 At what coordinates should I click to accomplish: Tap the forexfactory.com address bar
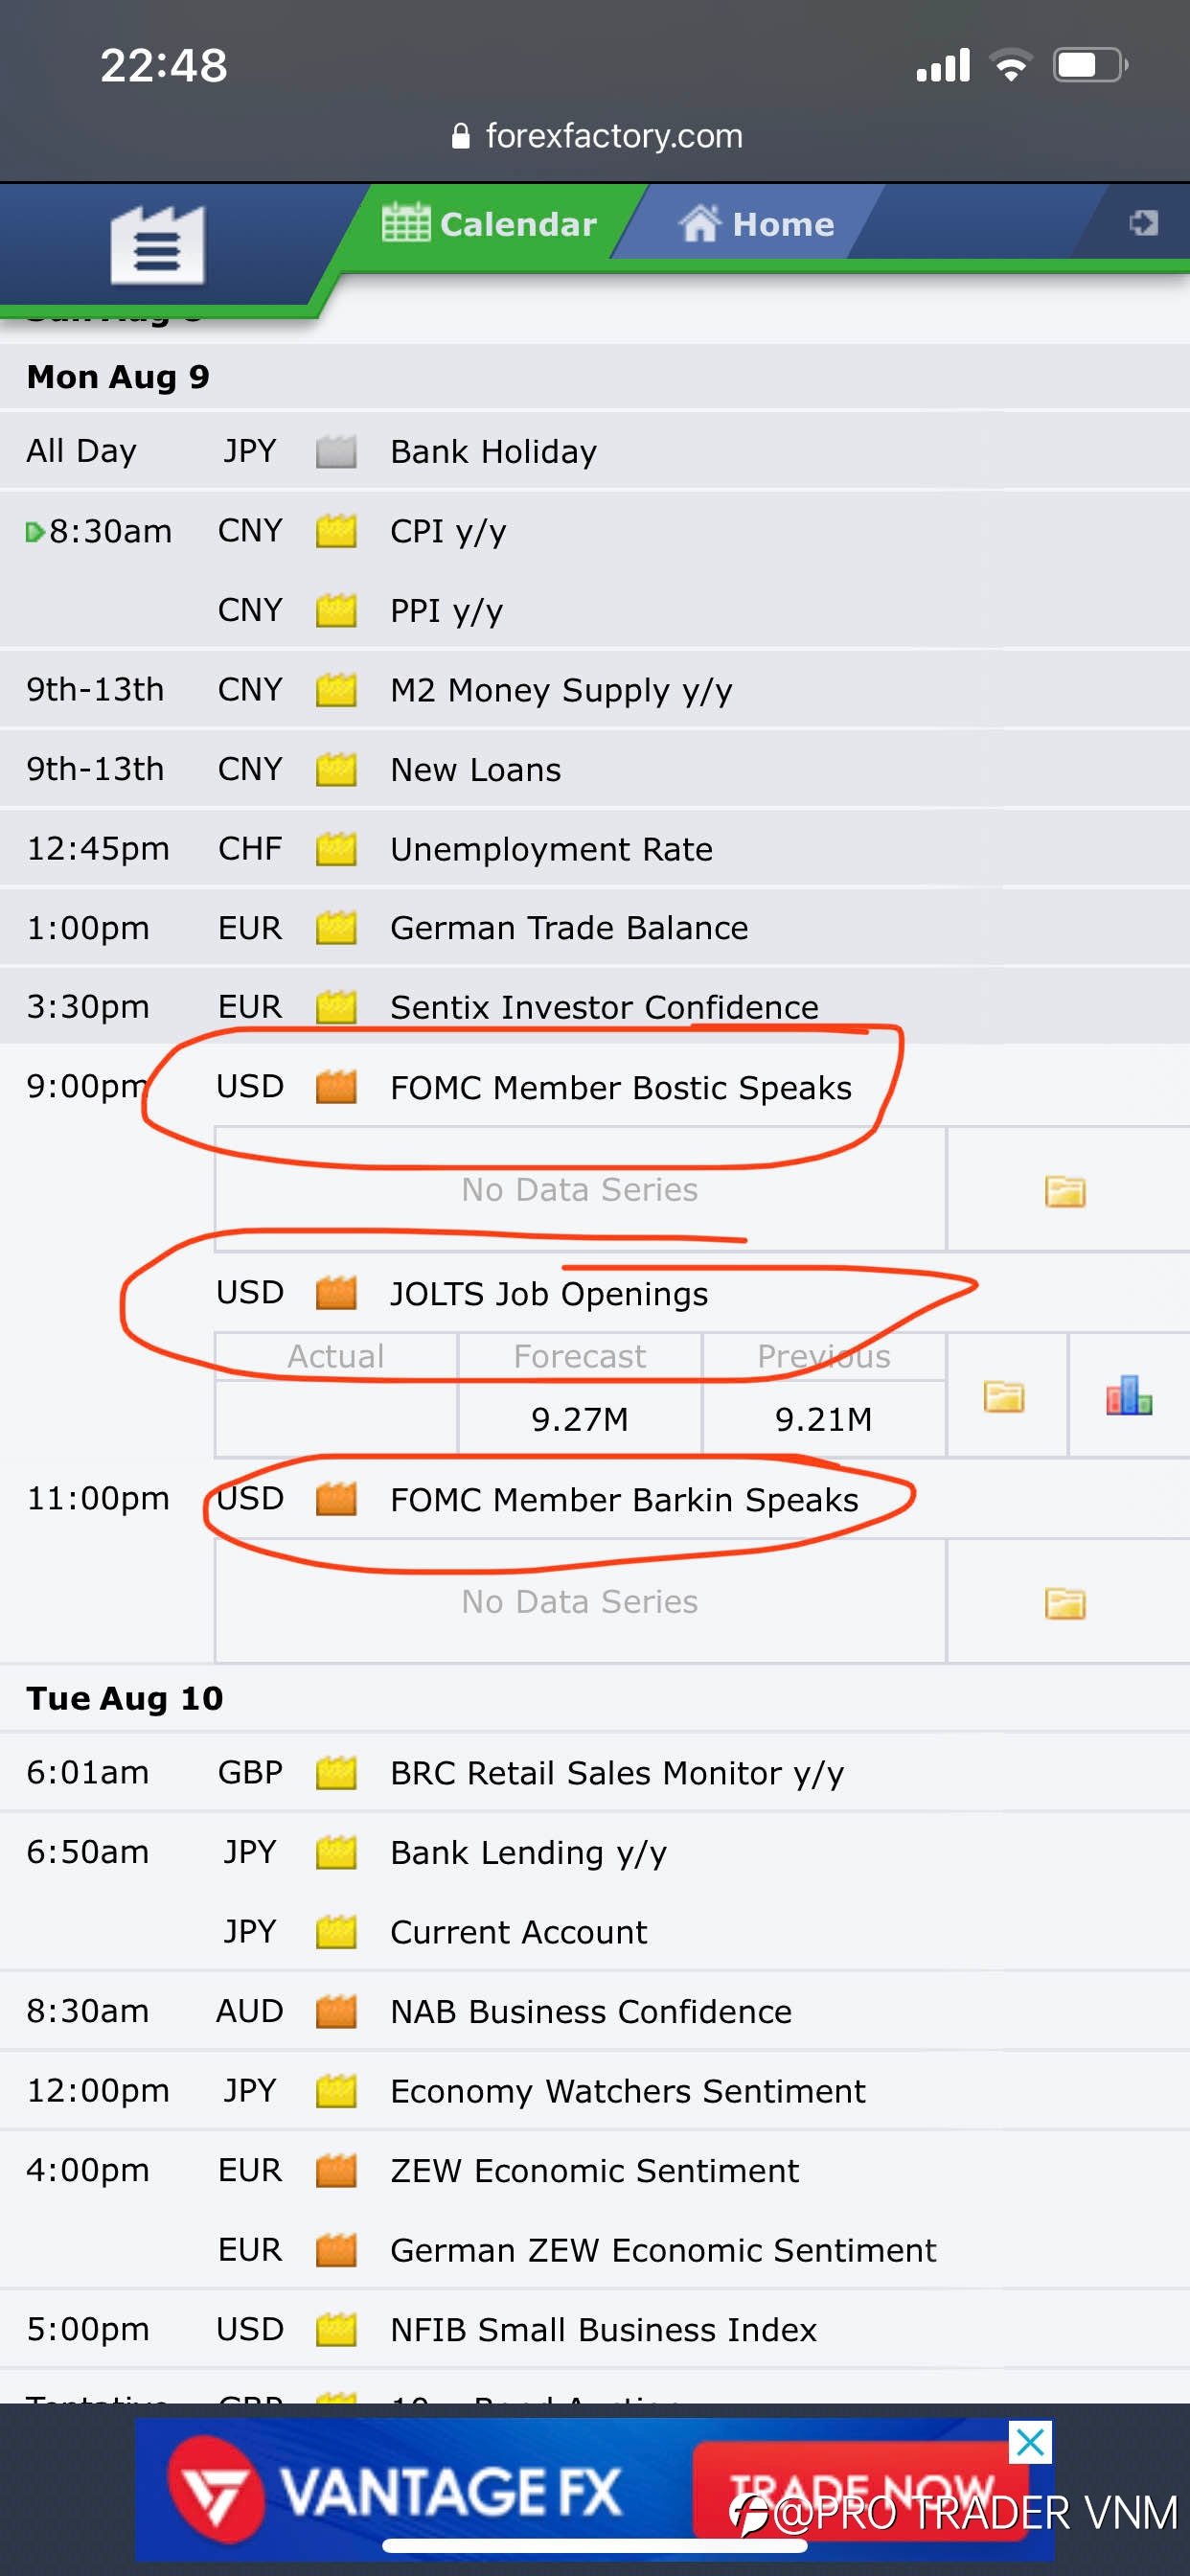[x=596, y=135]
